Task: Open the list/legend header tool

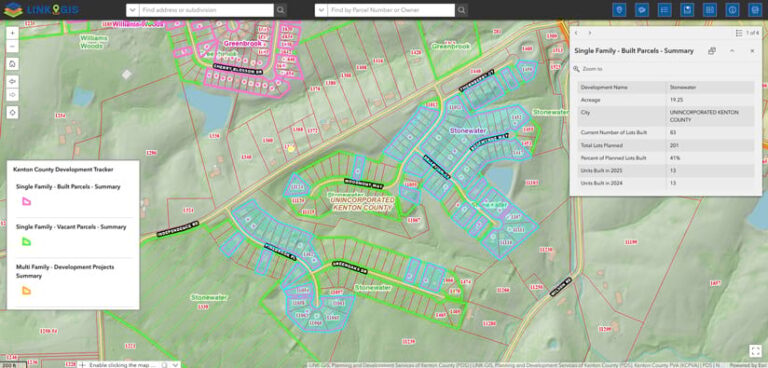Action: coord(664,10)
